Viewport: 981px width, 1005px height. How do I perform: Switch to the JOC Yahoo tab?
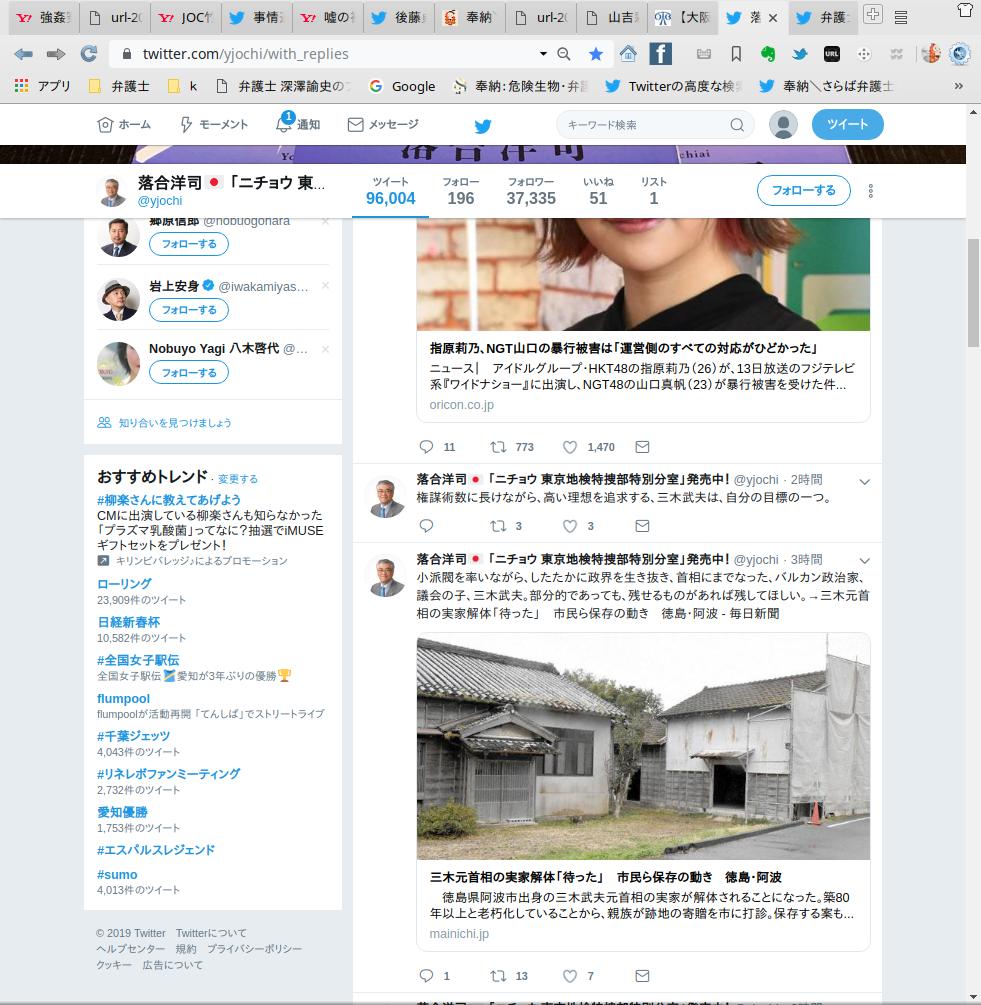click(x=186, y=18)
